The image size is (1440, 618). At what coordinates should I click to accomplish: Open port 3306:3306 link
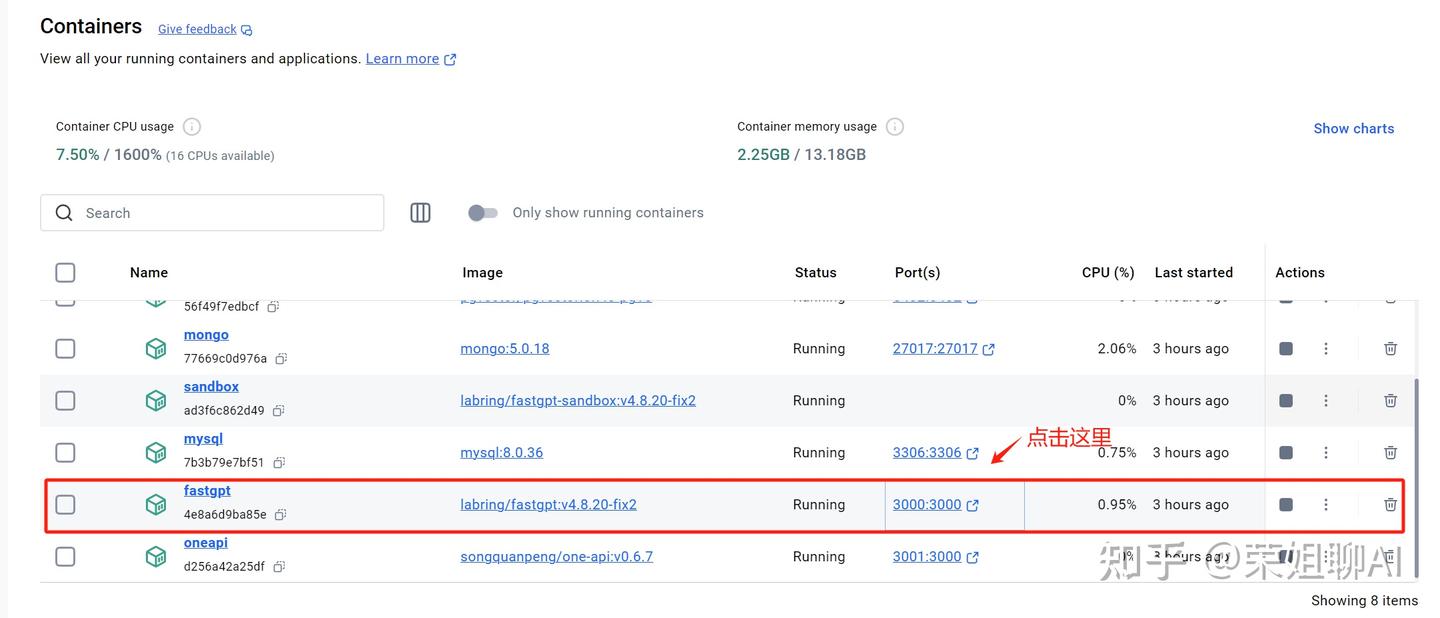935,453
